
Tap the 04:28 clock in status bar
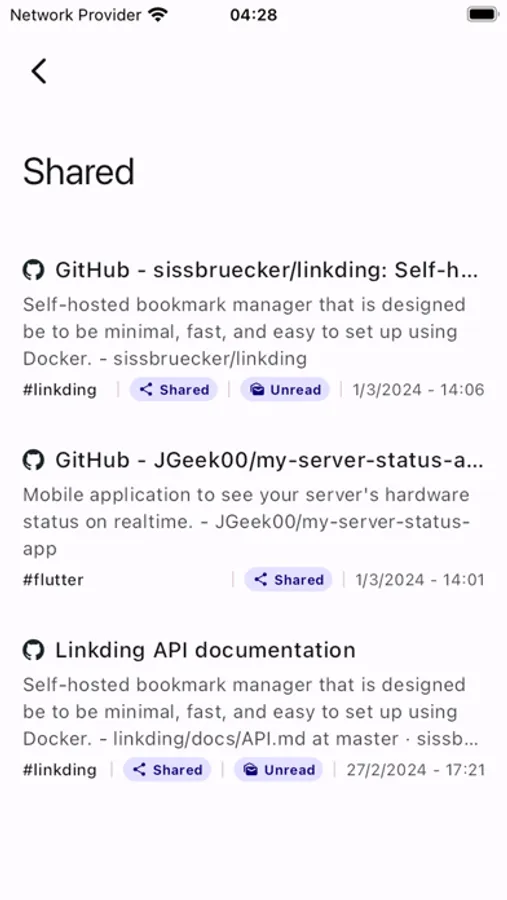point(253,15)
